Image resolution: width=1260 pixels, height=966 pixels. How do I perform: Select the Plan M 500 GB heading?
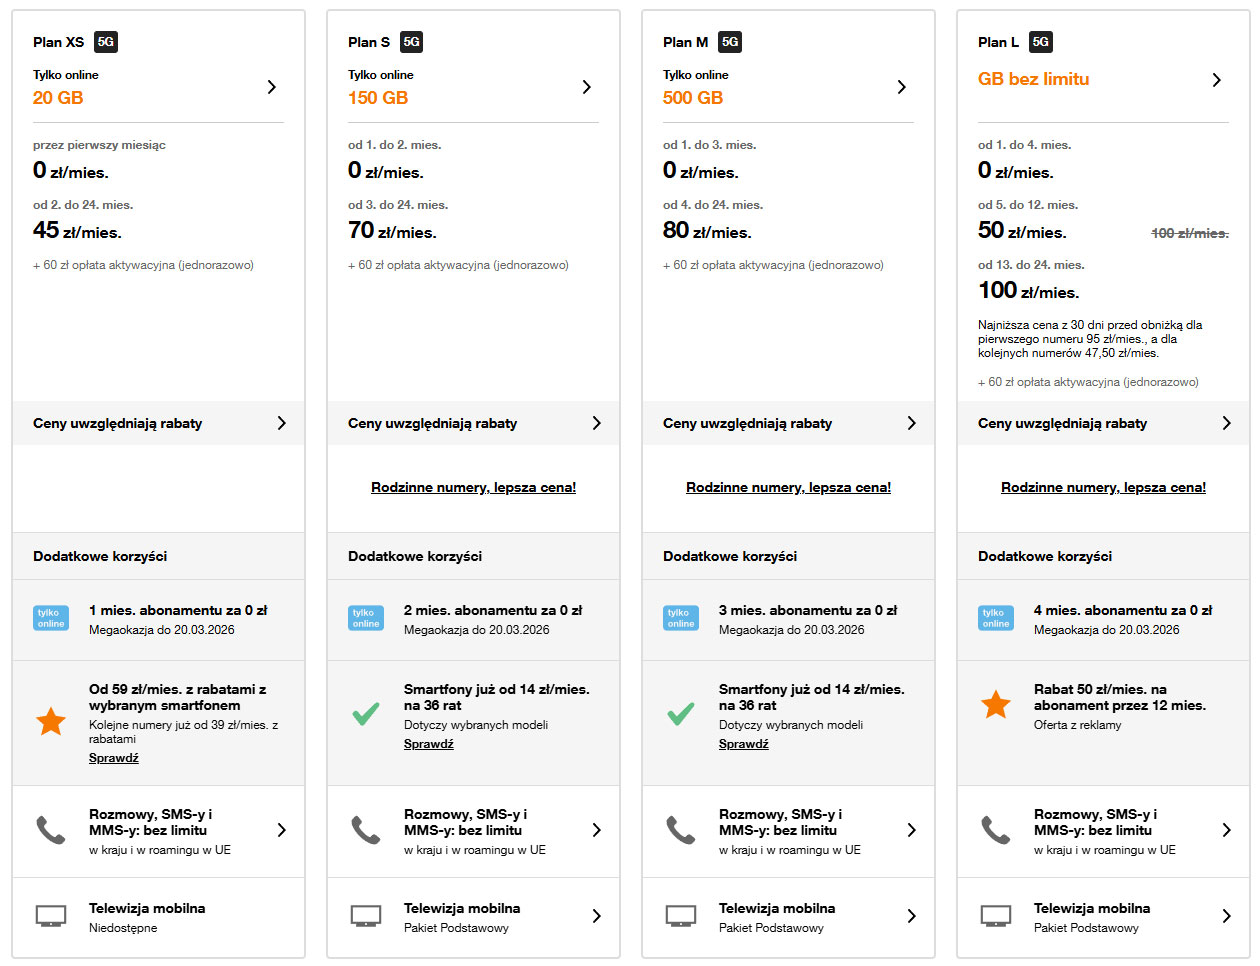(x=693, y=98)
